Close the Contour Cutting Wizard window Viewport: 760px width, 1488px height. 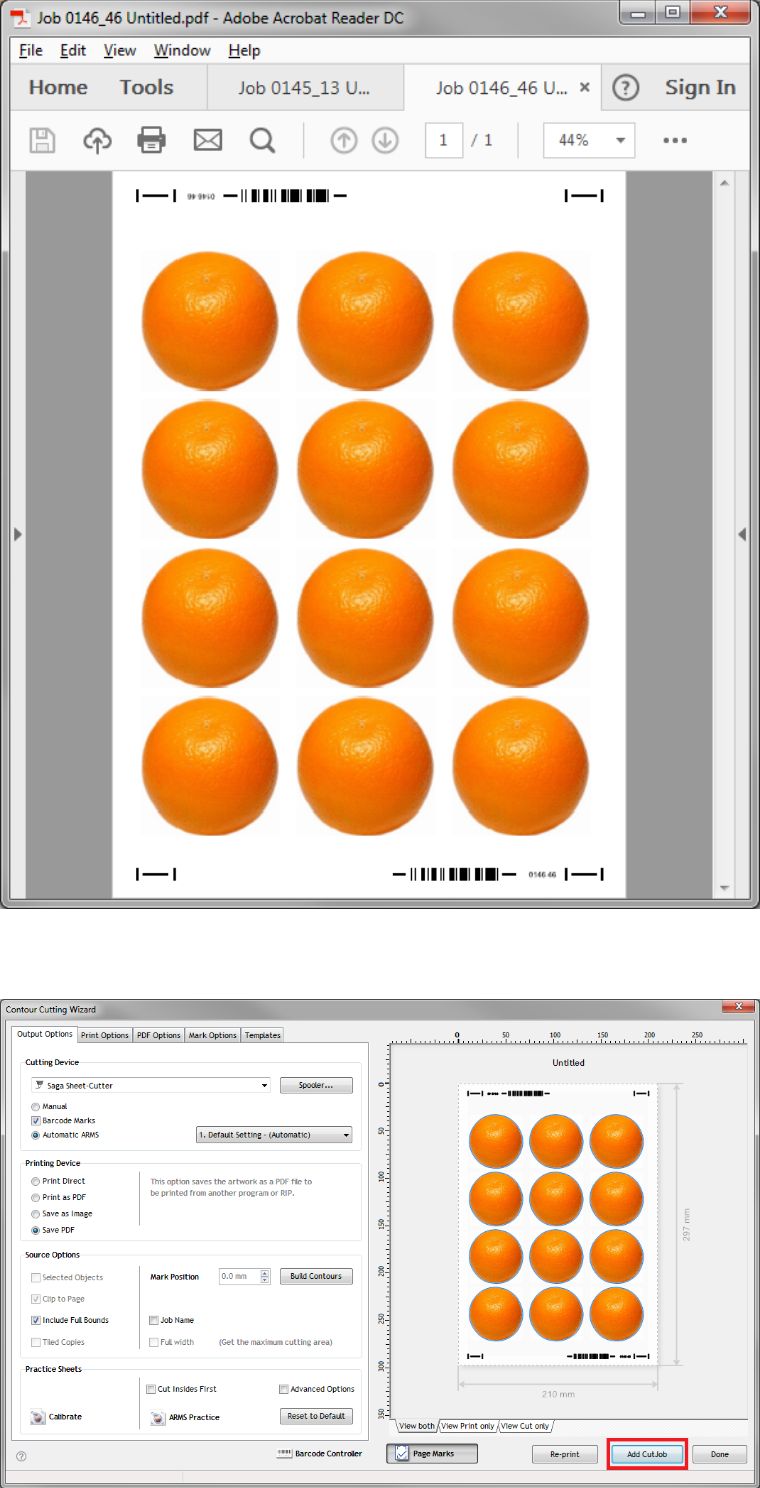(738, 1005)
